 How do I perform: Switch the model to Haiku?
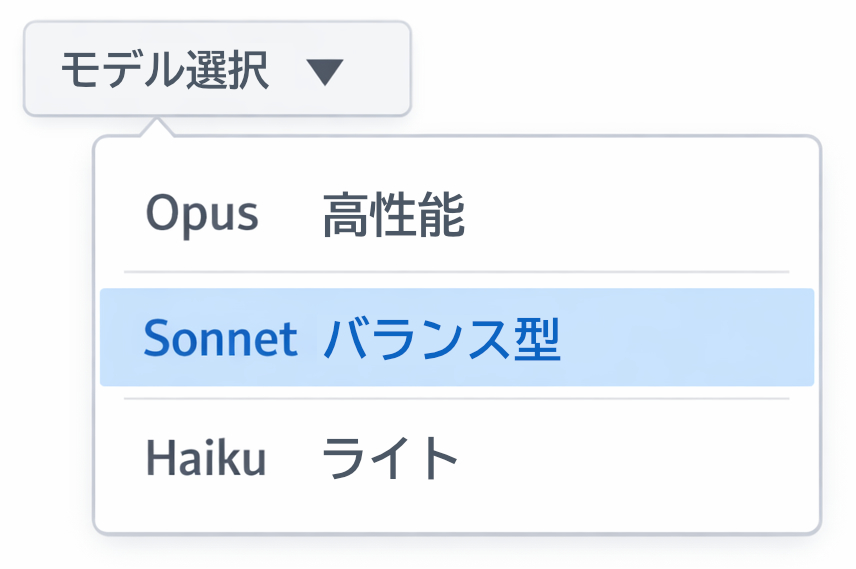pos(456,459)
